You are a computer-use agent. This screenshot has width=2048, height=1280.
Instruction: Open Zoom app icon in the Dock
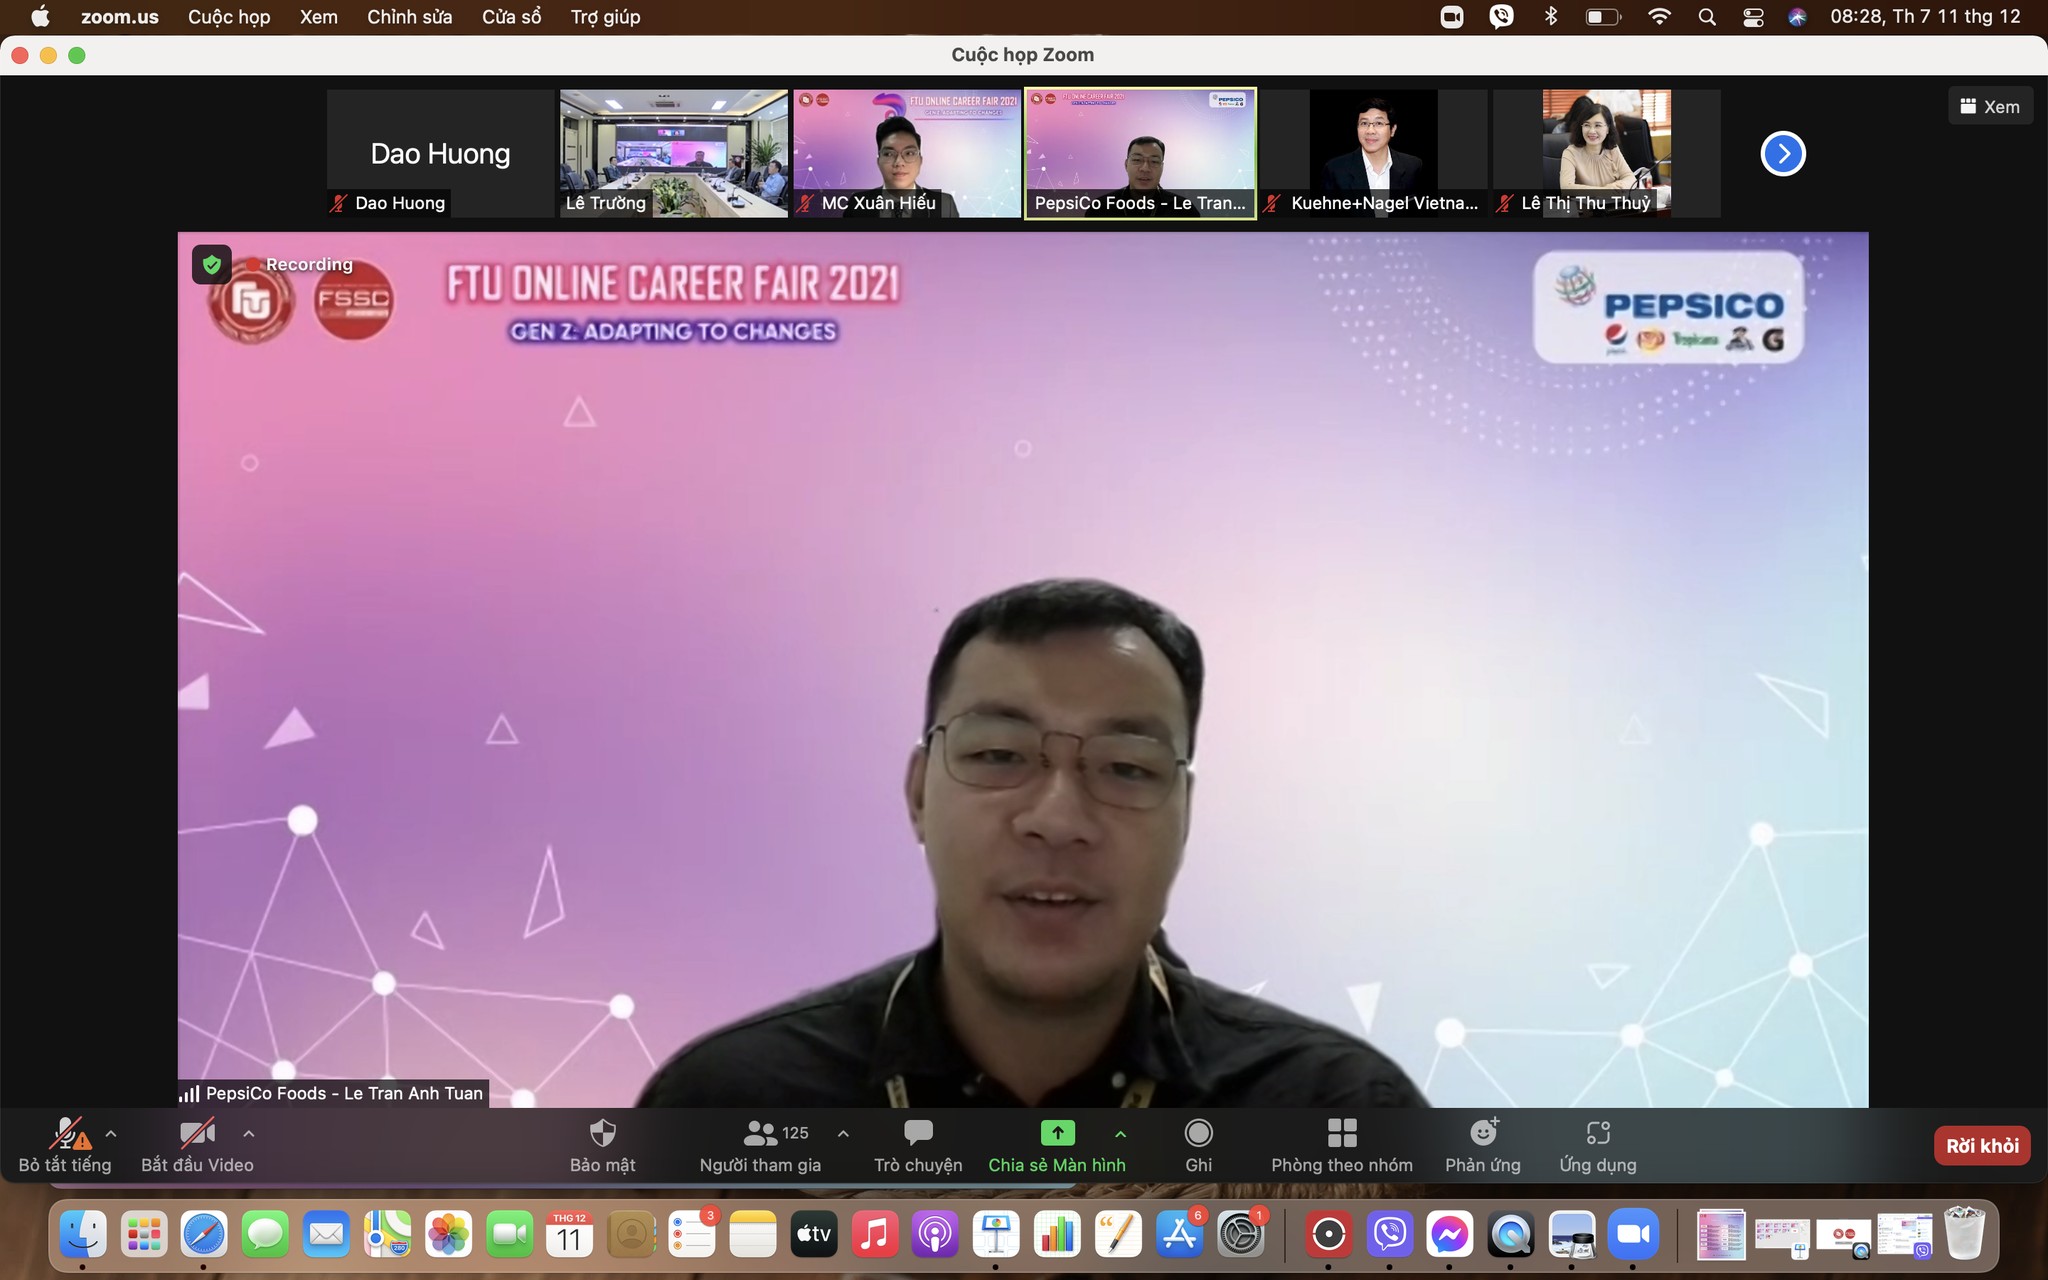[x=1633, y=1235]
